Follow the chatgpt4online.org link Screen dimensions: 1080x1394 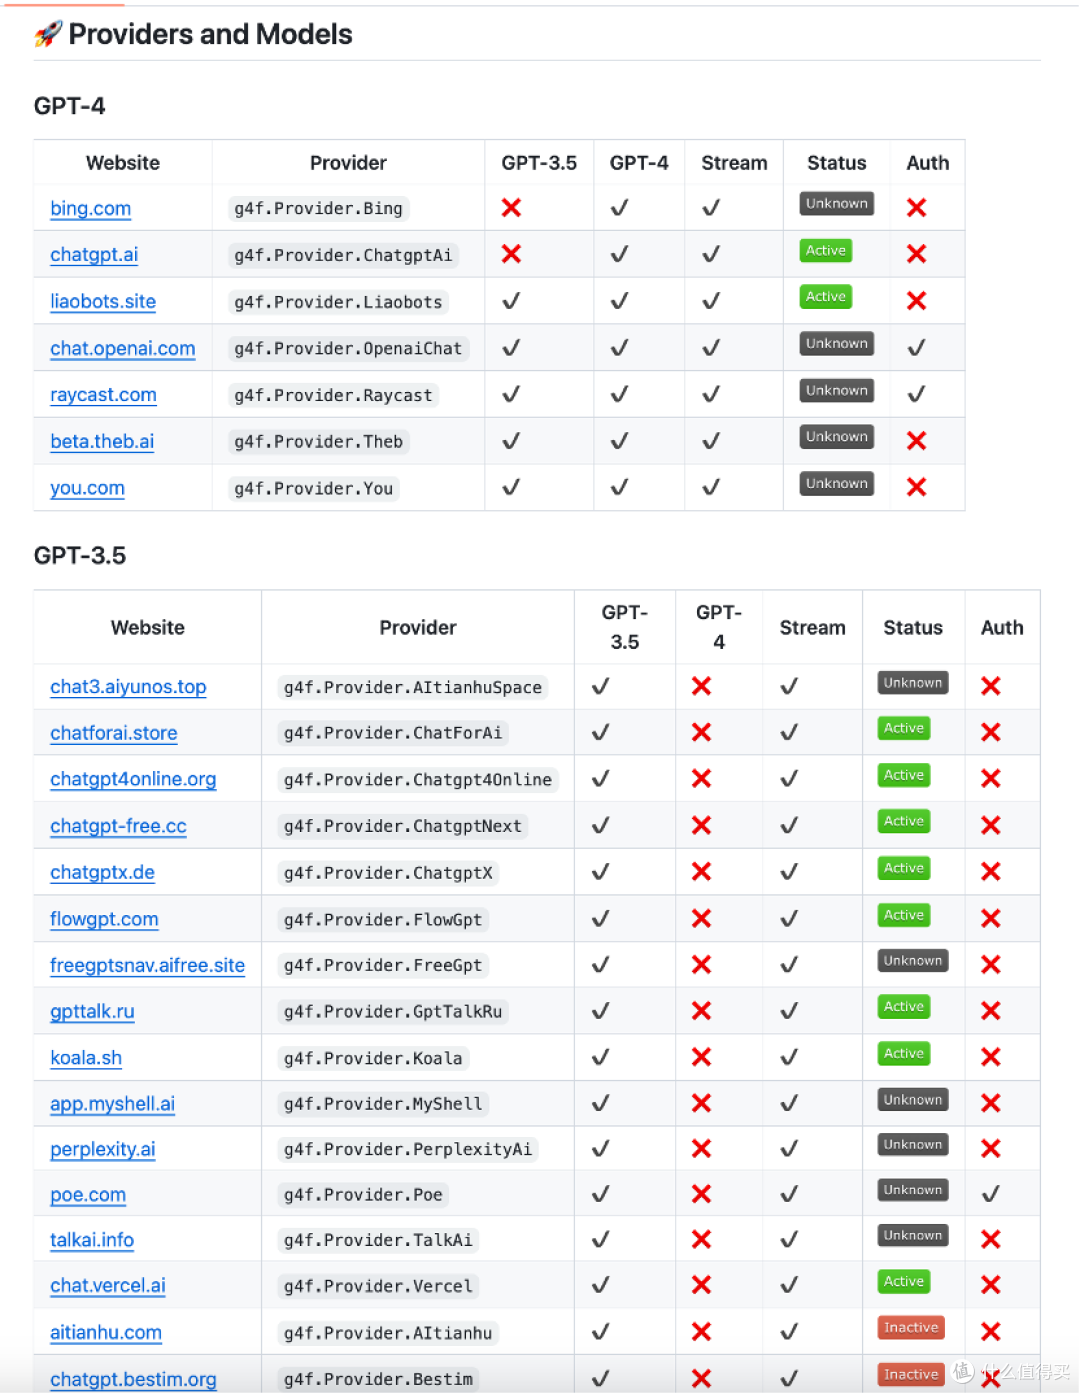[133, 780]
